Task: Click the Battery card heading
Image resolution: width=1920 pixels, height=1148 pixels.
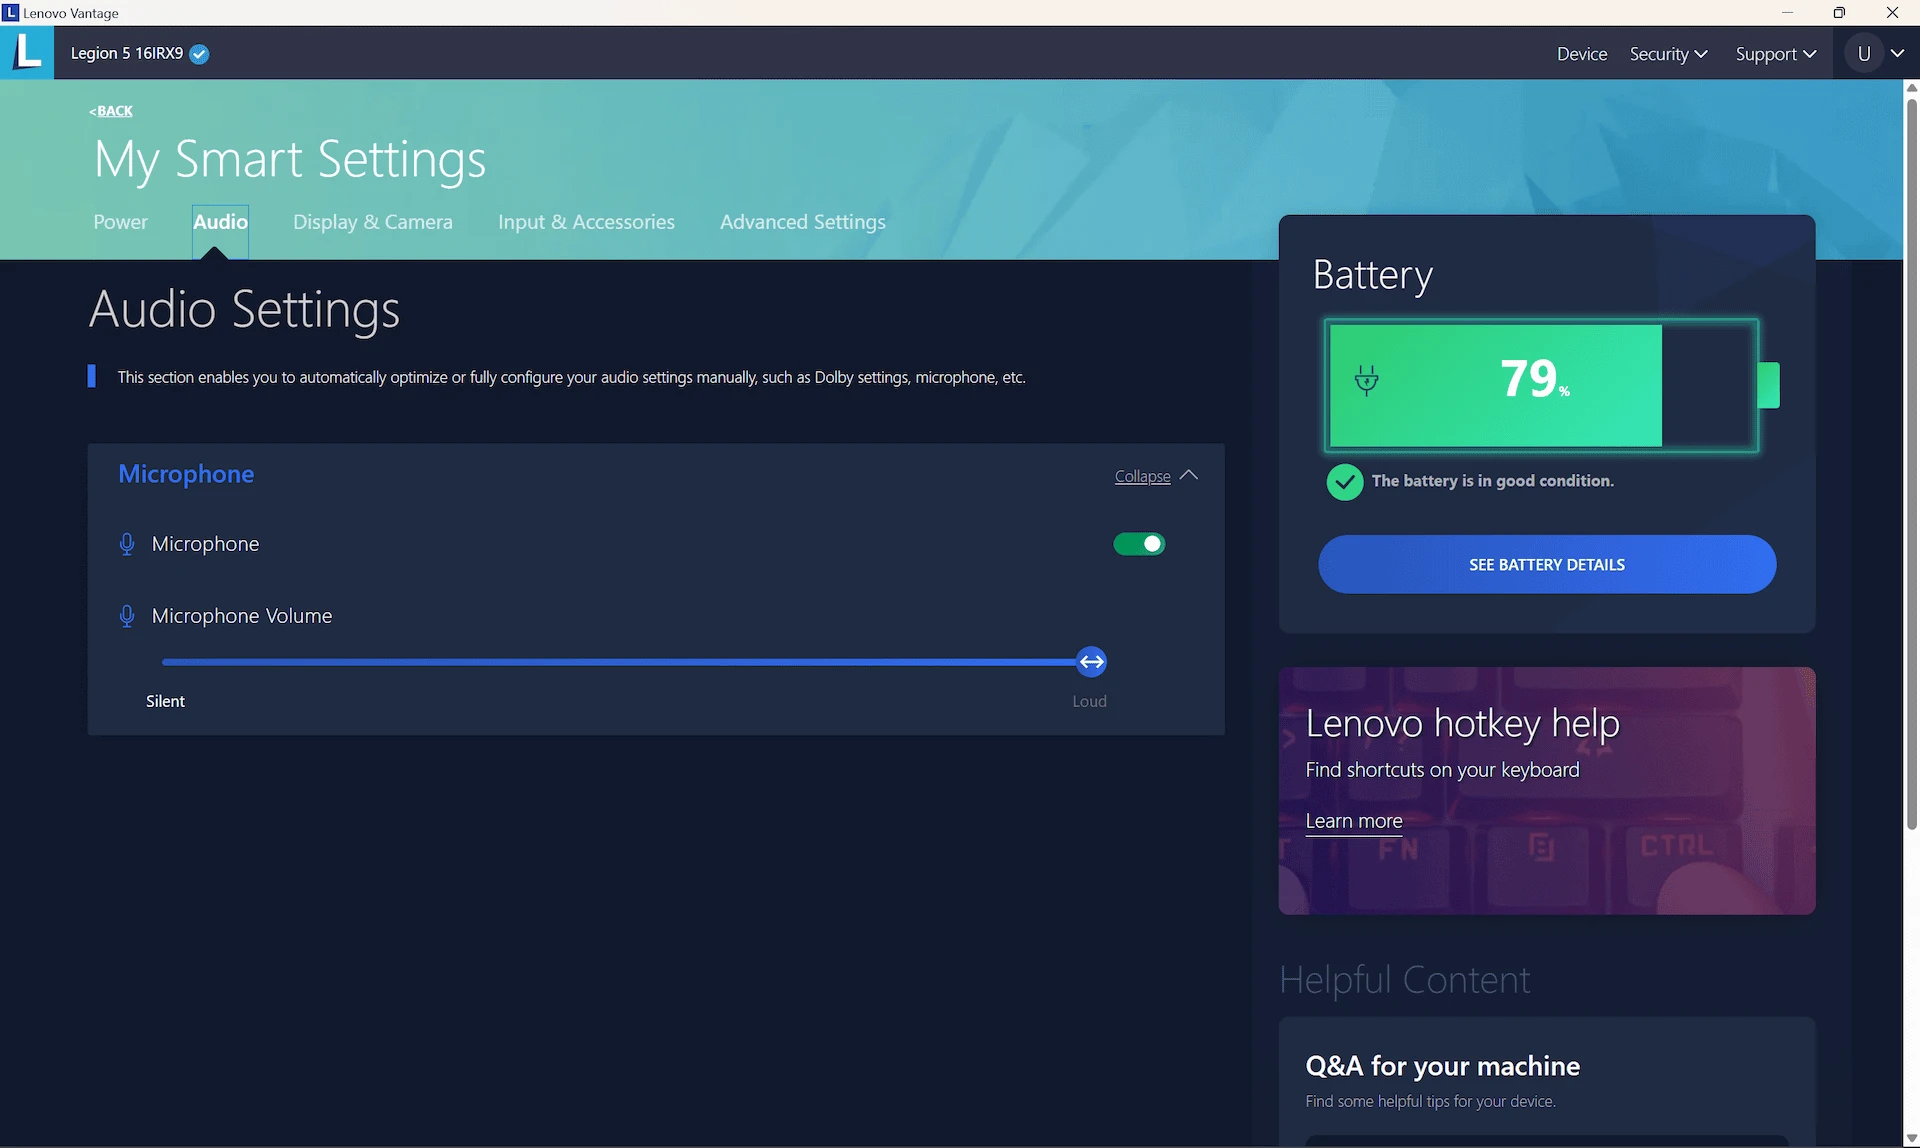Action: tap(1372, 275)
